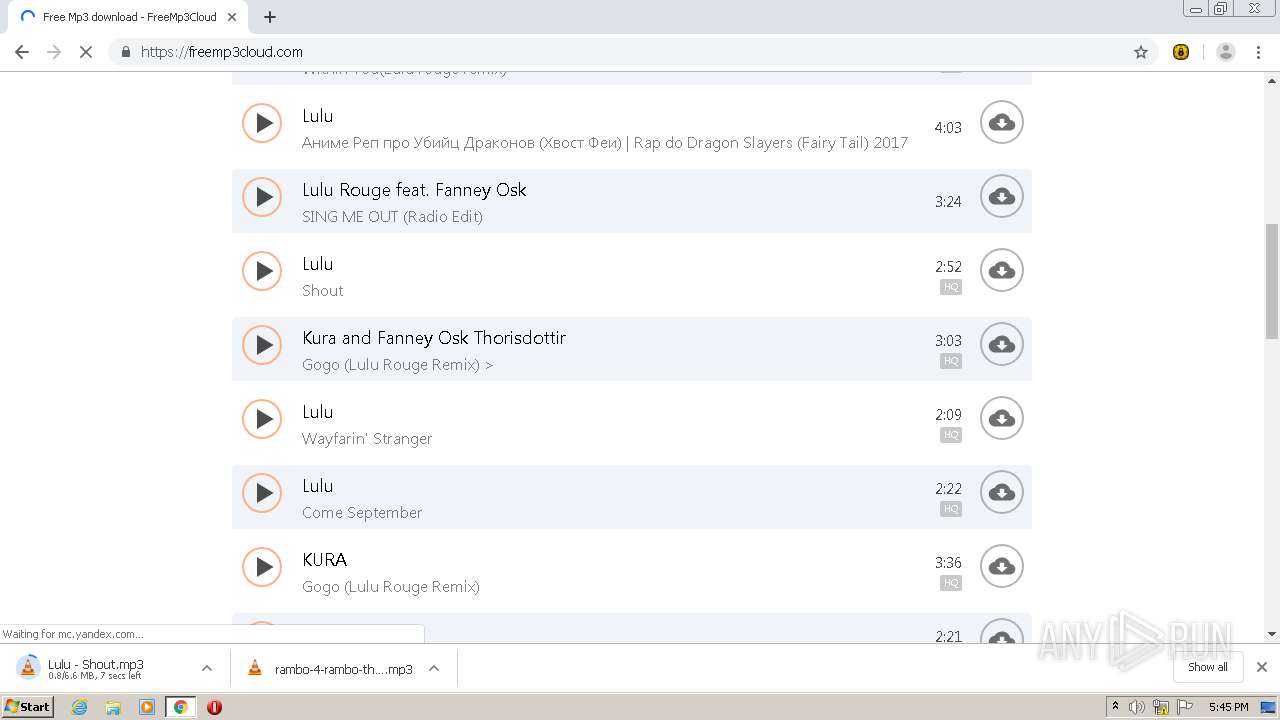Open media player taskbar icon
Image resolution: width=1280 pixels, height=720 pixels.
pos(147,707)
